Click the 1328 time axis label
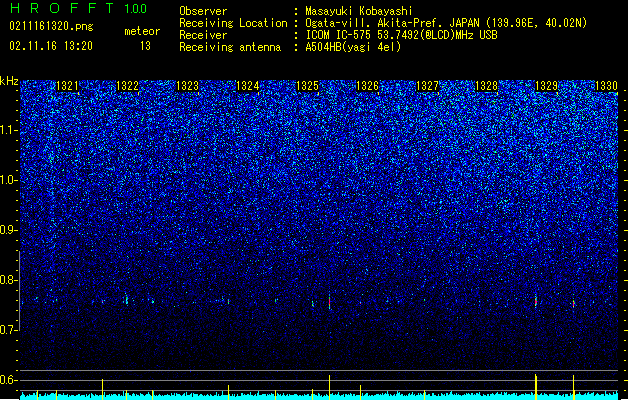 (x=487, y=86)
